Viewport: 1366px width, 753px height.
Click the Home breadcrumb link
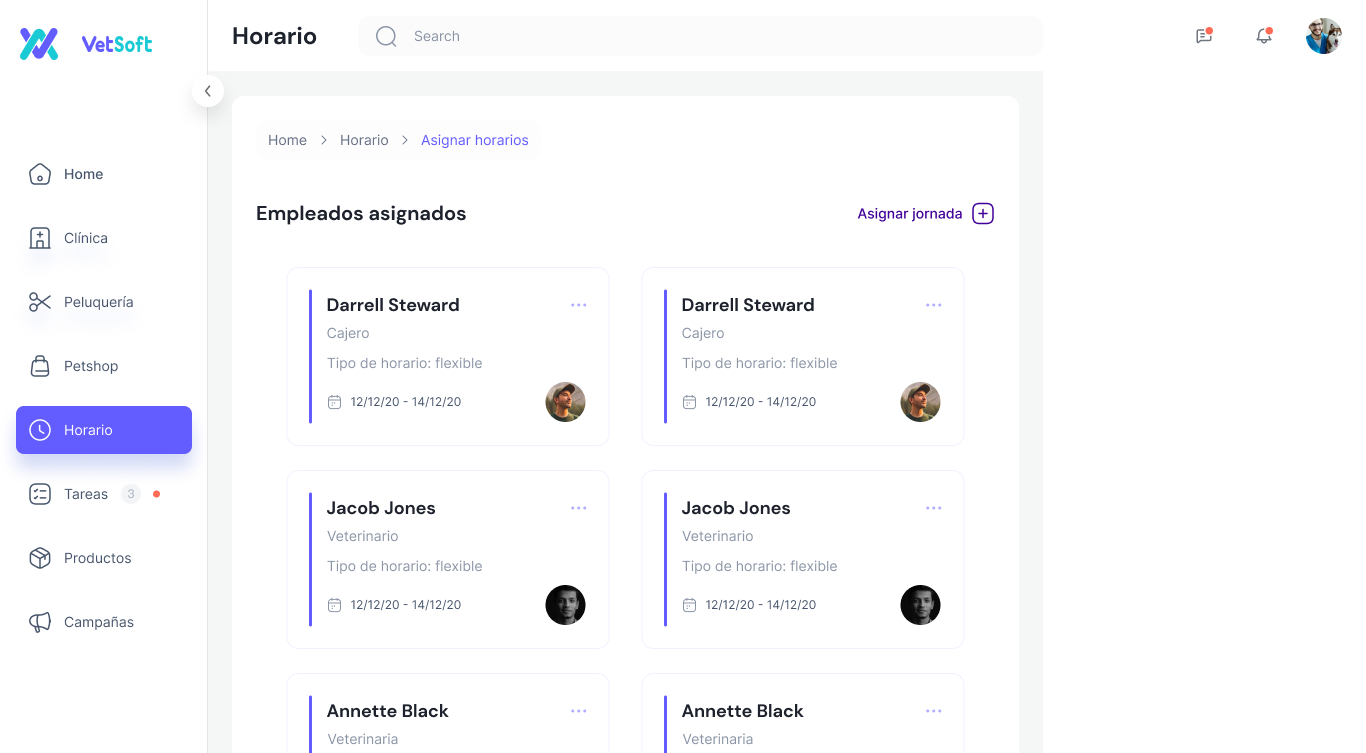(287, 140)
